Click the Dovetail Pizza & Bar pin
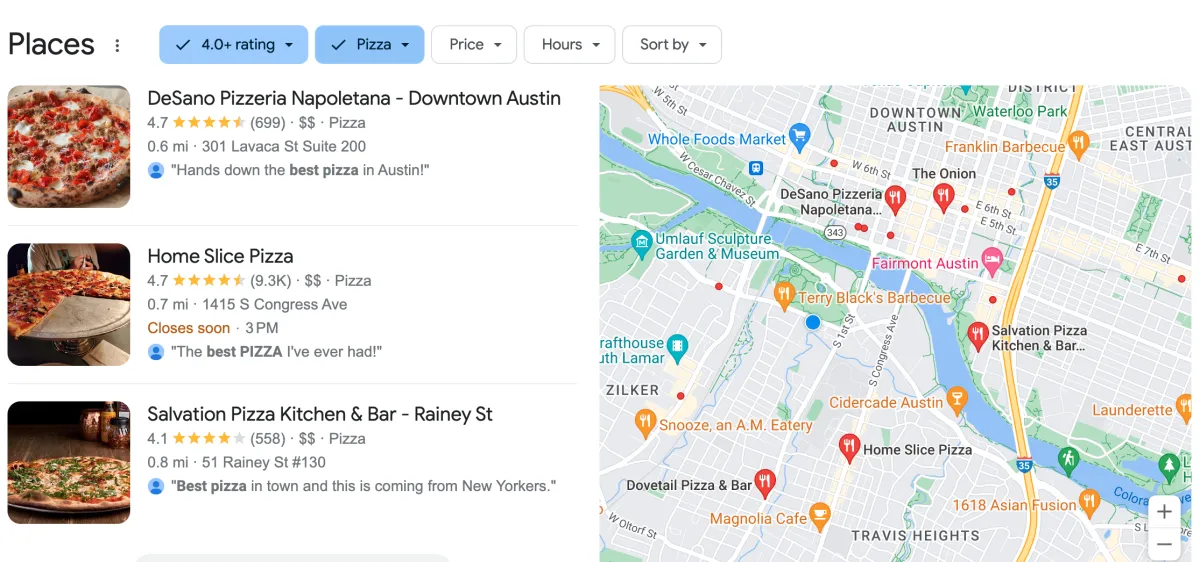Screen dimensions: 1200x562 [766, 482]
